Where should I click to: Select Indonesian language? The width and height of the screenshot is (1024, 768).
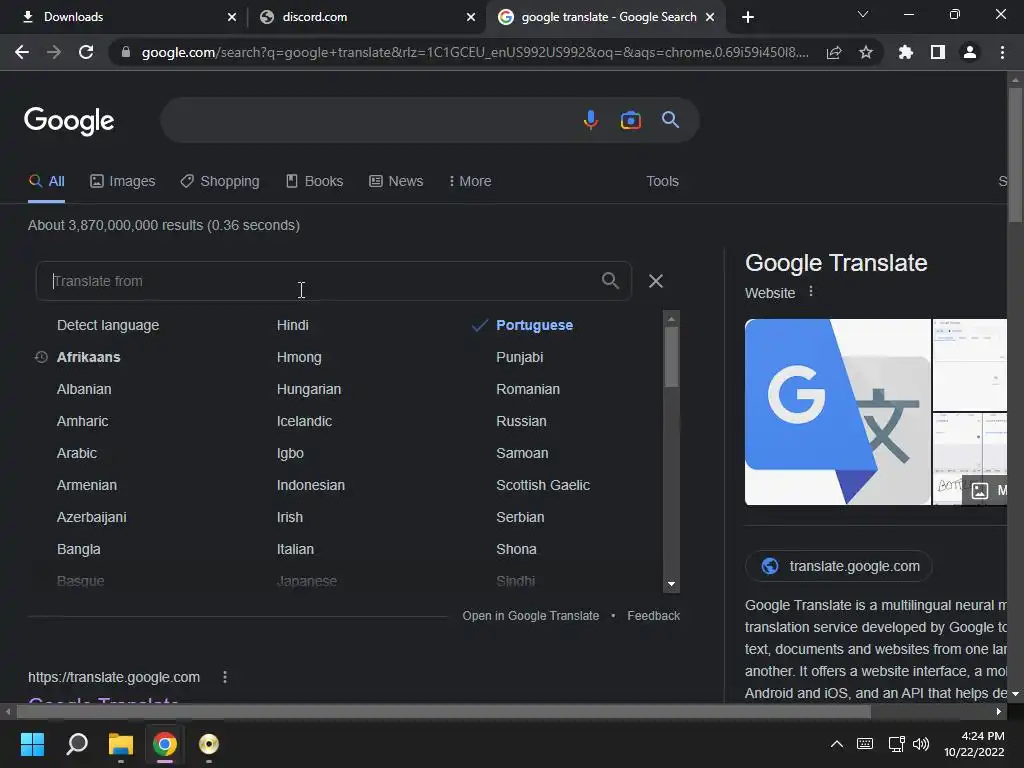[x=310, y=485]
